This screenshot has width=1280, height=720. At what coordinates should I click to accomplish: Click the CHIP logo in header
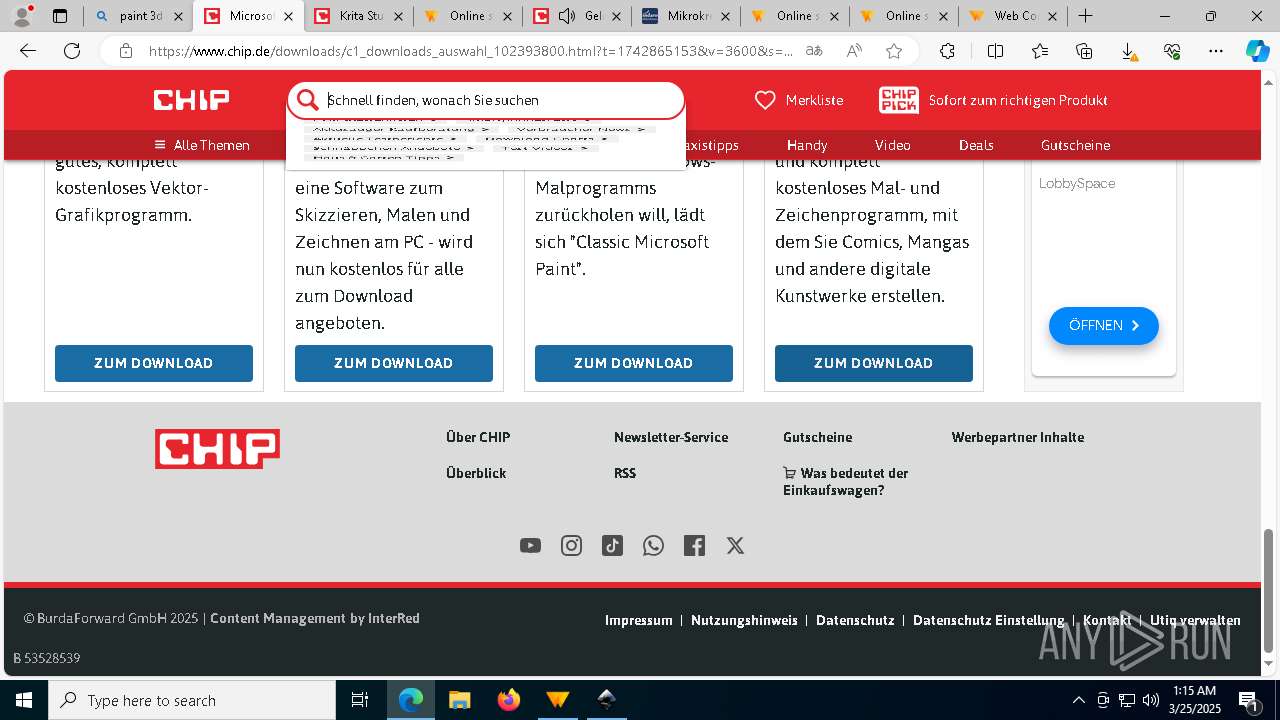(191, 100)
